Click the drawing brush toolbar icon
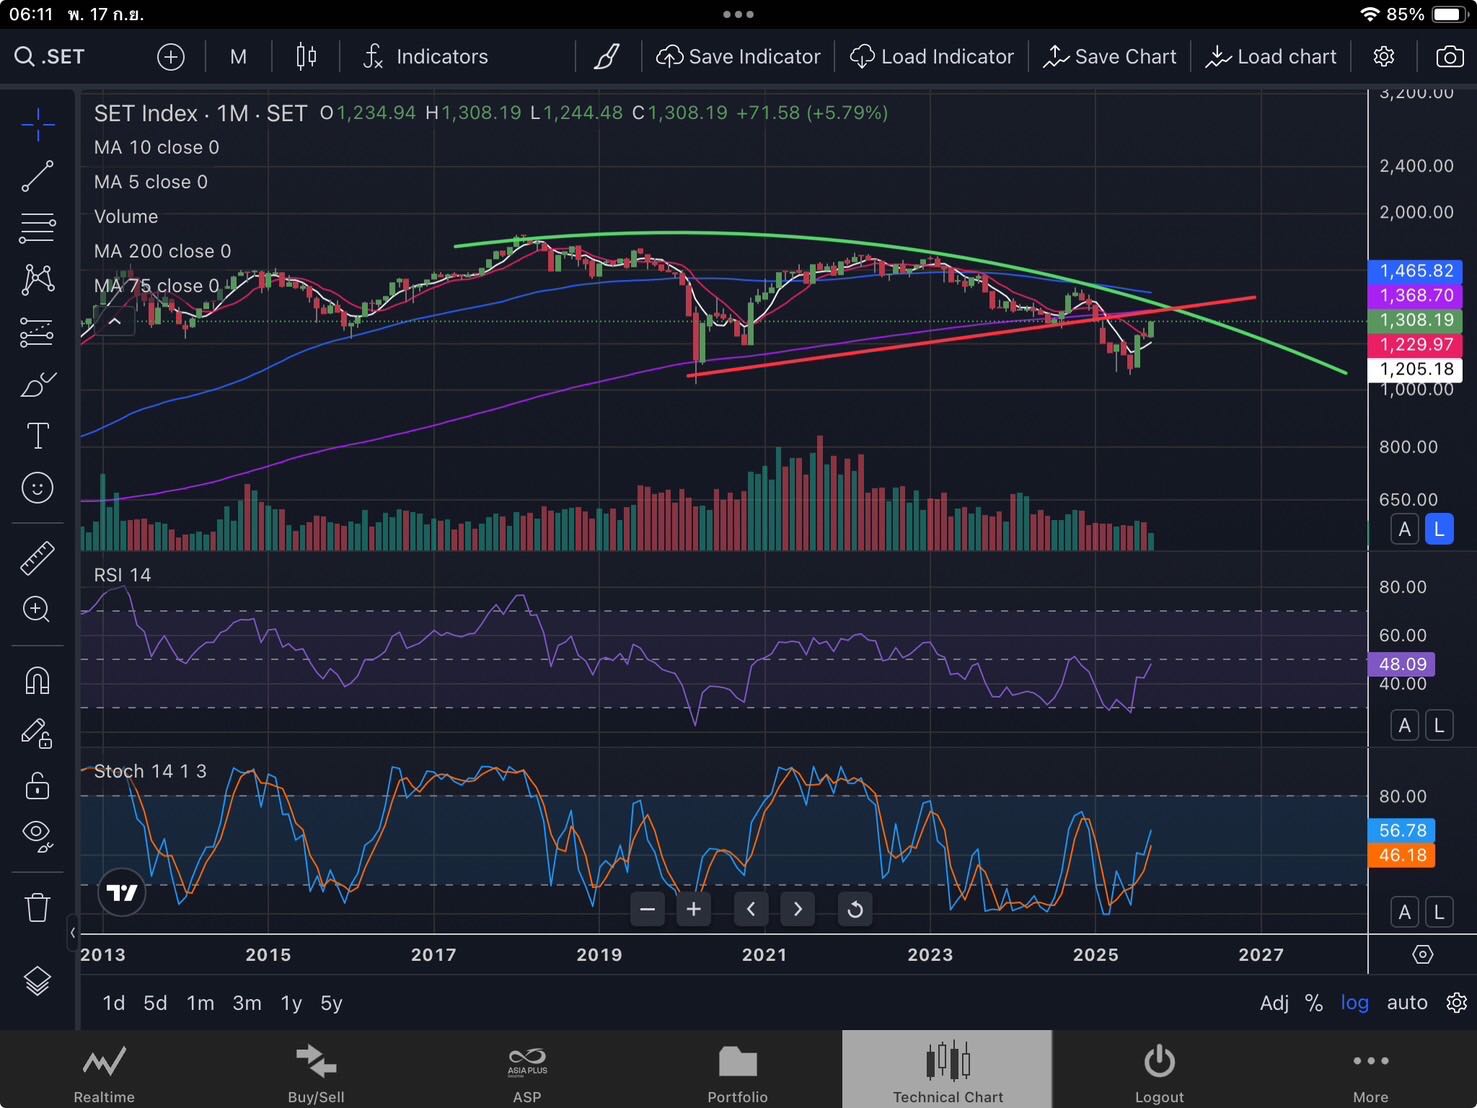Image resolution: width=1477 pixels, height=1108 pixels. coord(607,57)
